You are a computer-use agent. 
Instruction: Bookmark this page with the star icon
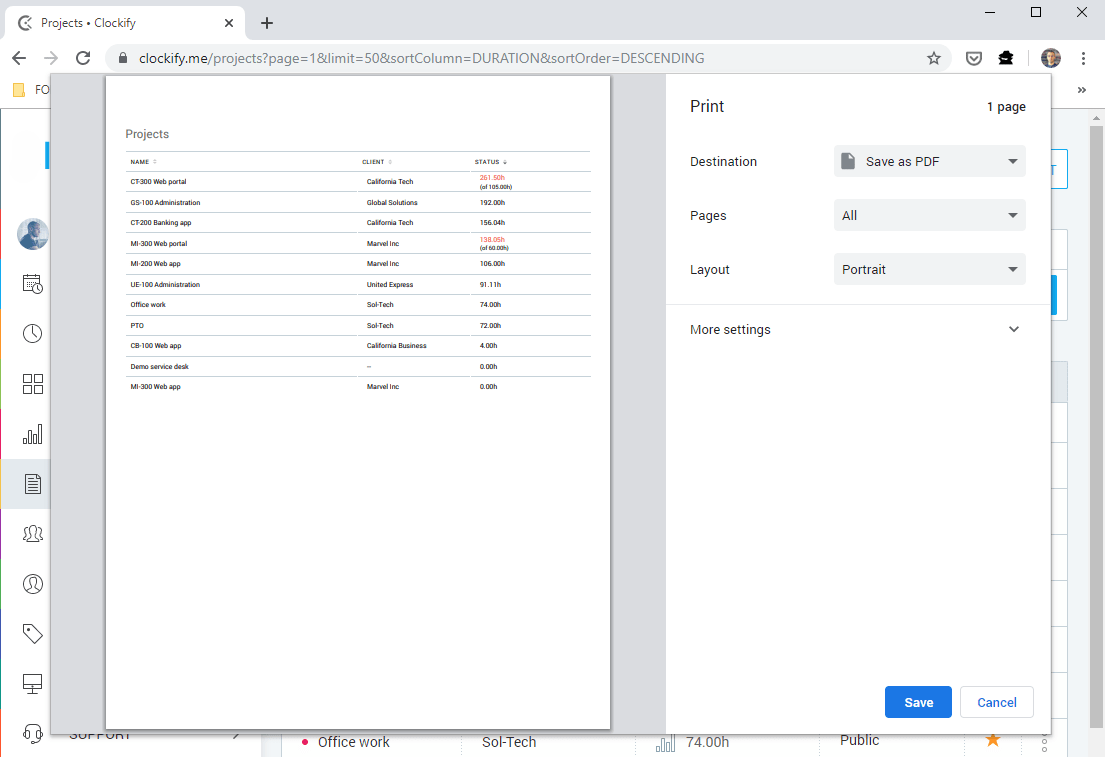[934, 58]
